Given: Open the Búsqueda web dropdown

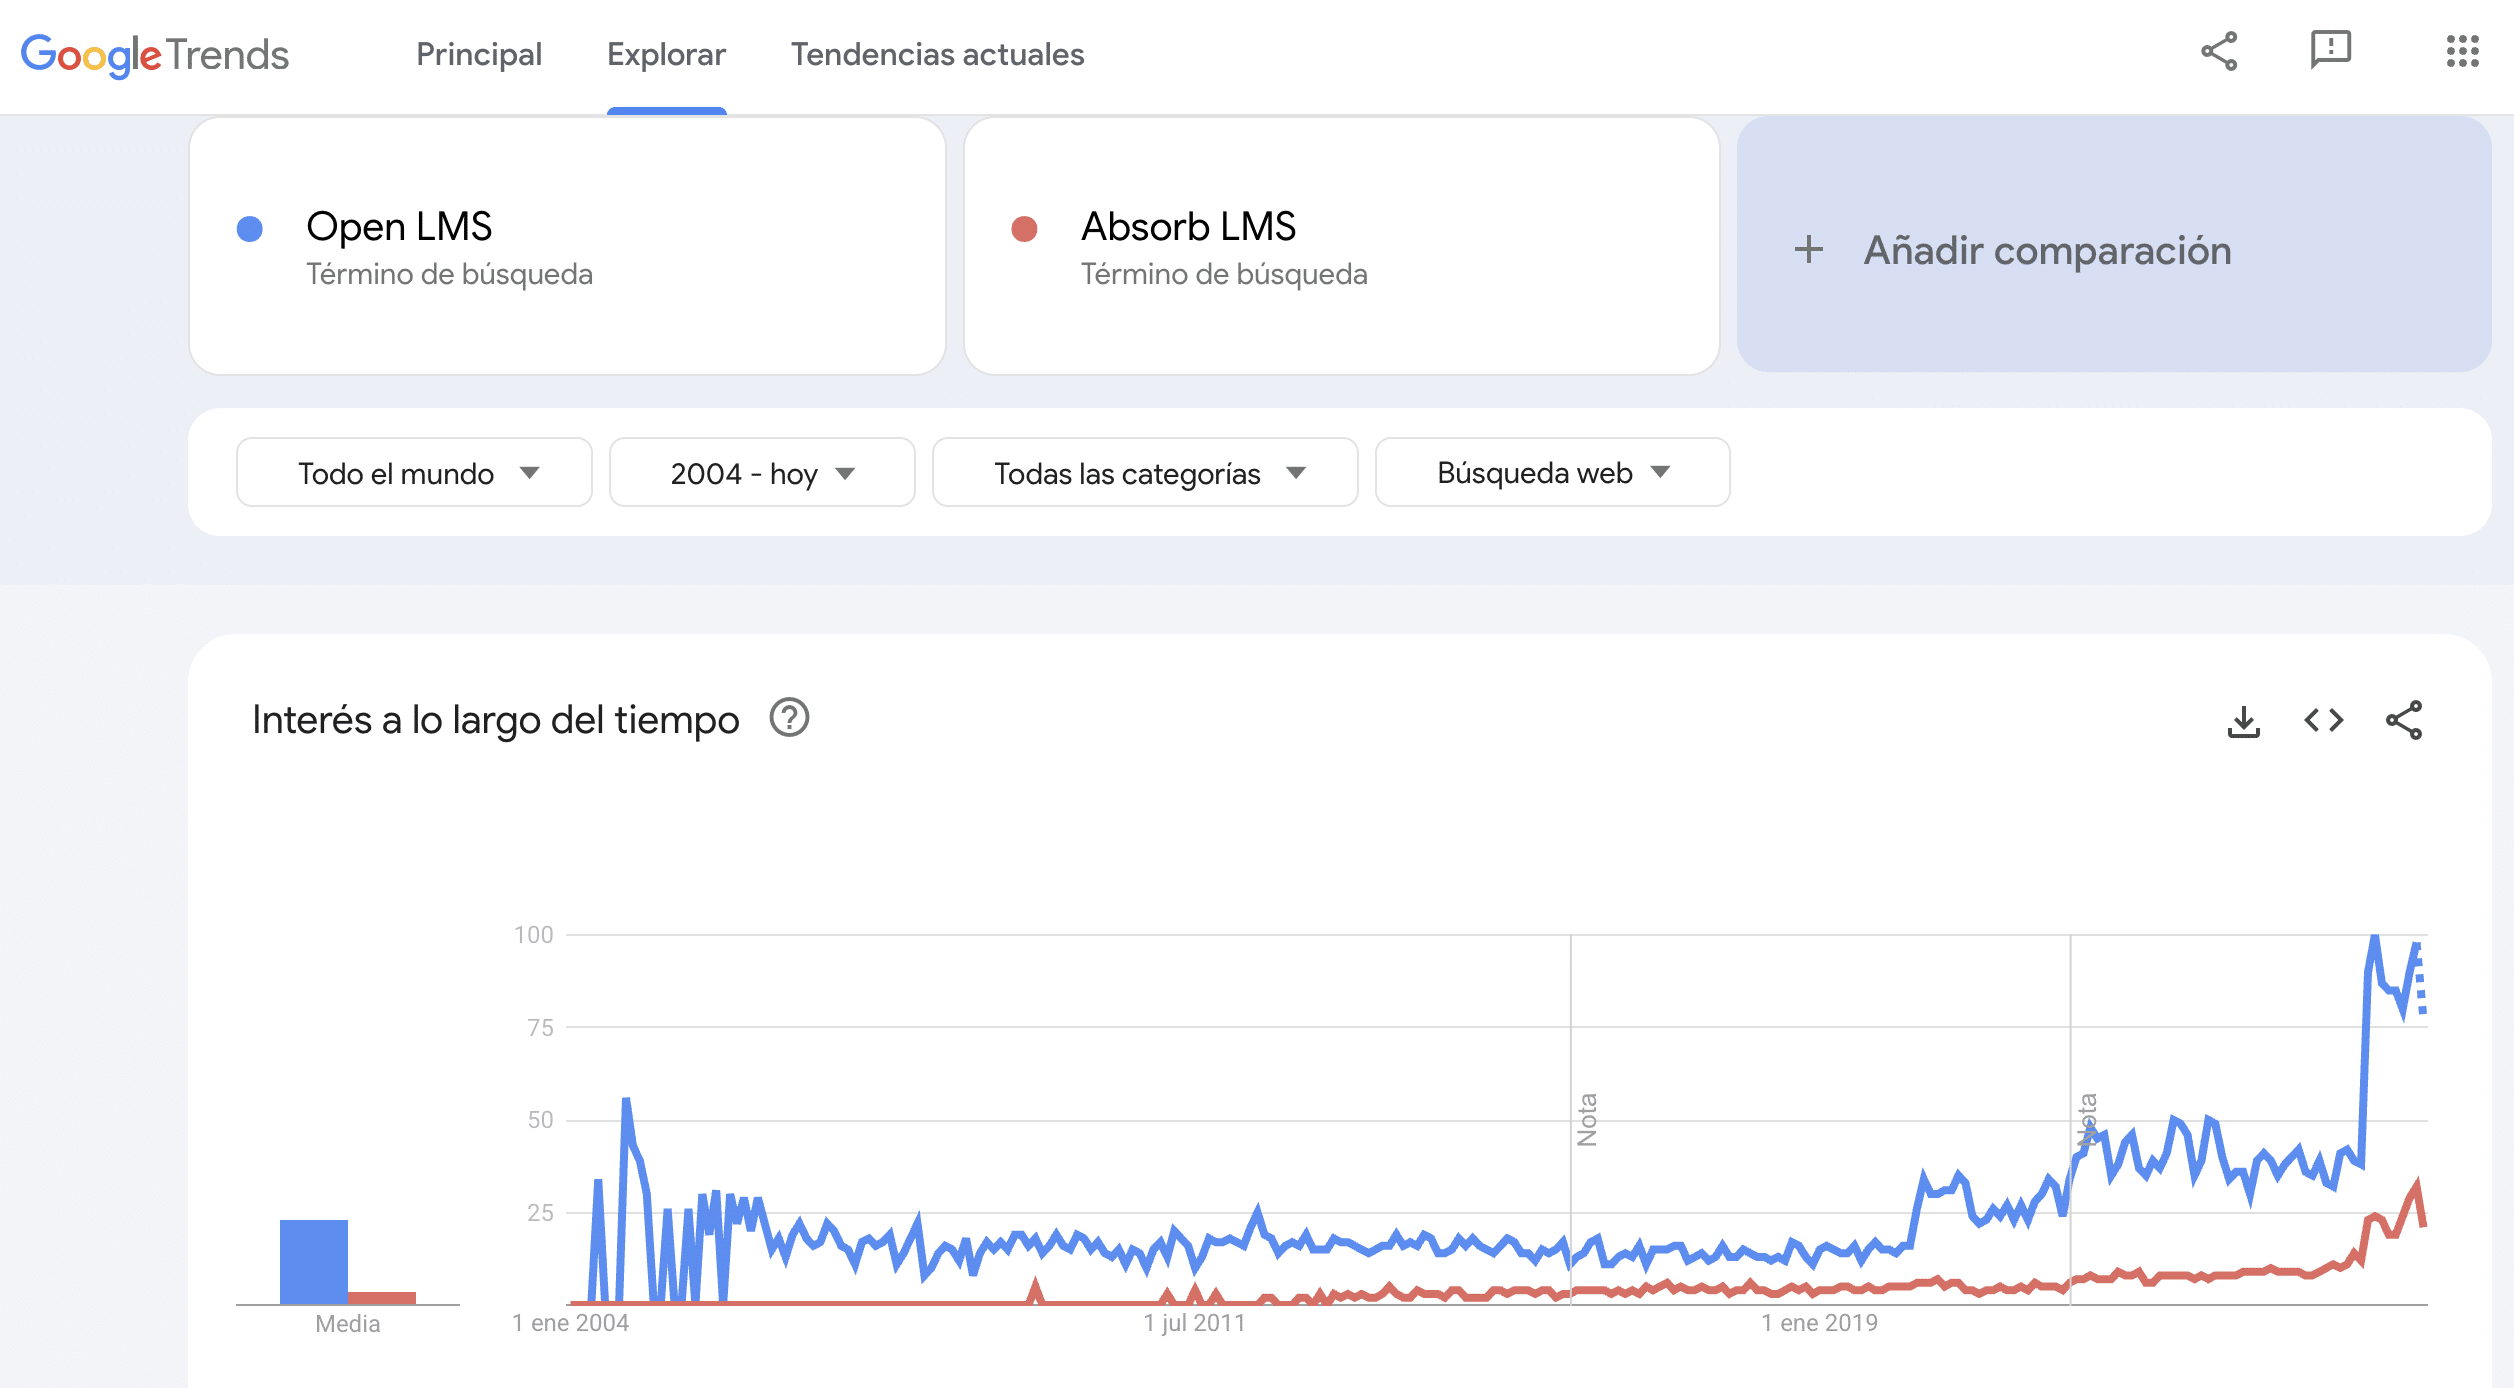Looking at the screenshot, I should [x=1551, y=472].
